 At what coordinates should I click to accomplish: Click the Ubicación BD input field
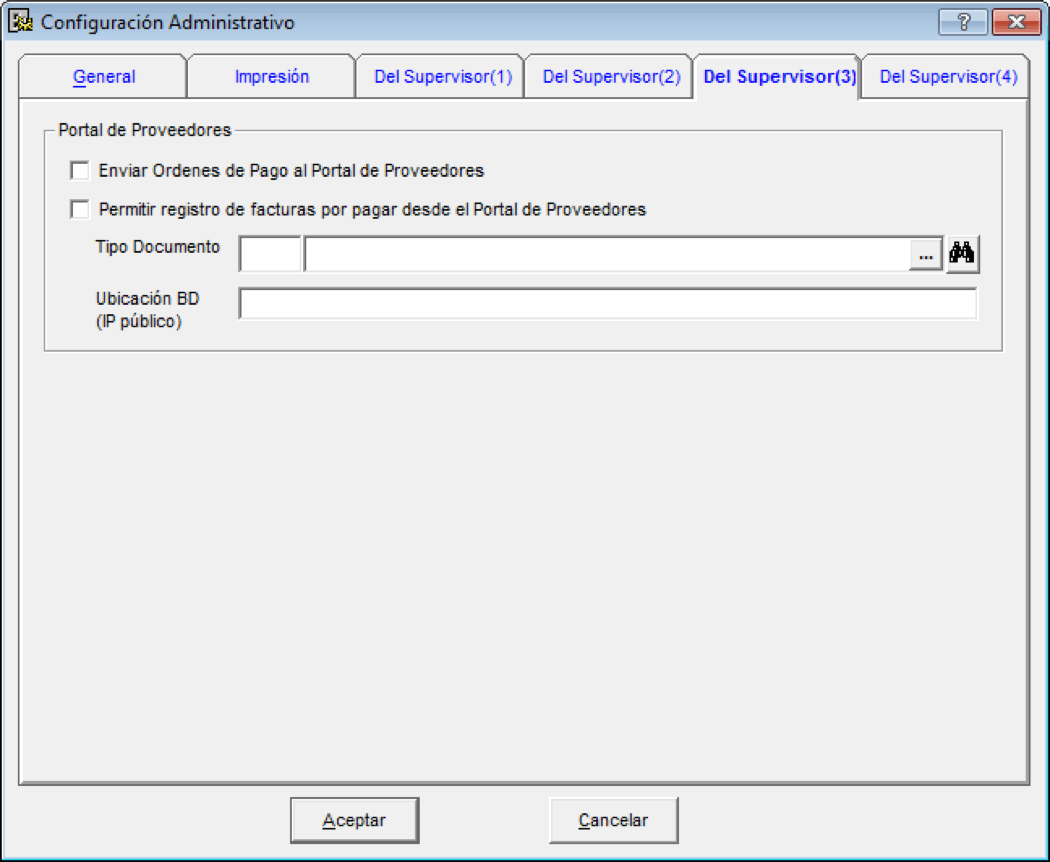[608, 304]
